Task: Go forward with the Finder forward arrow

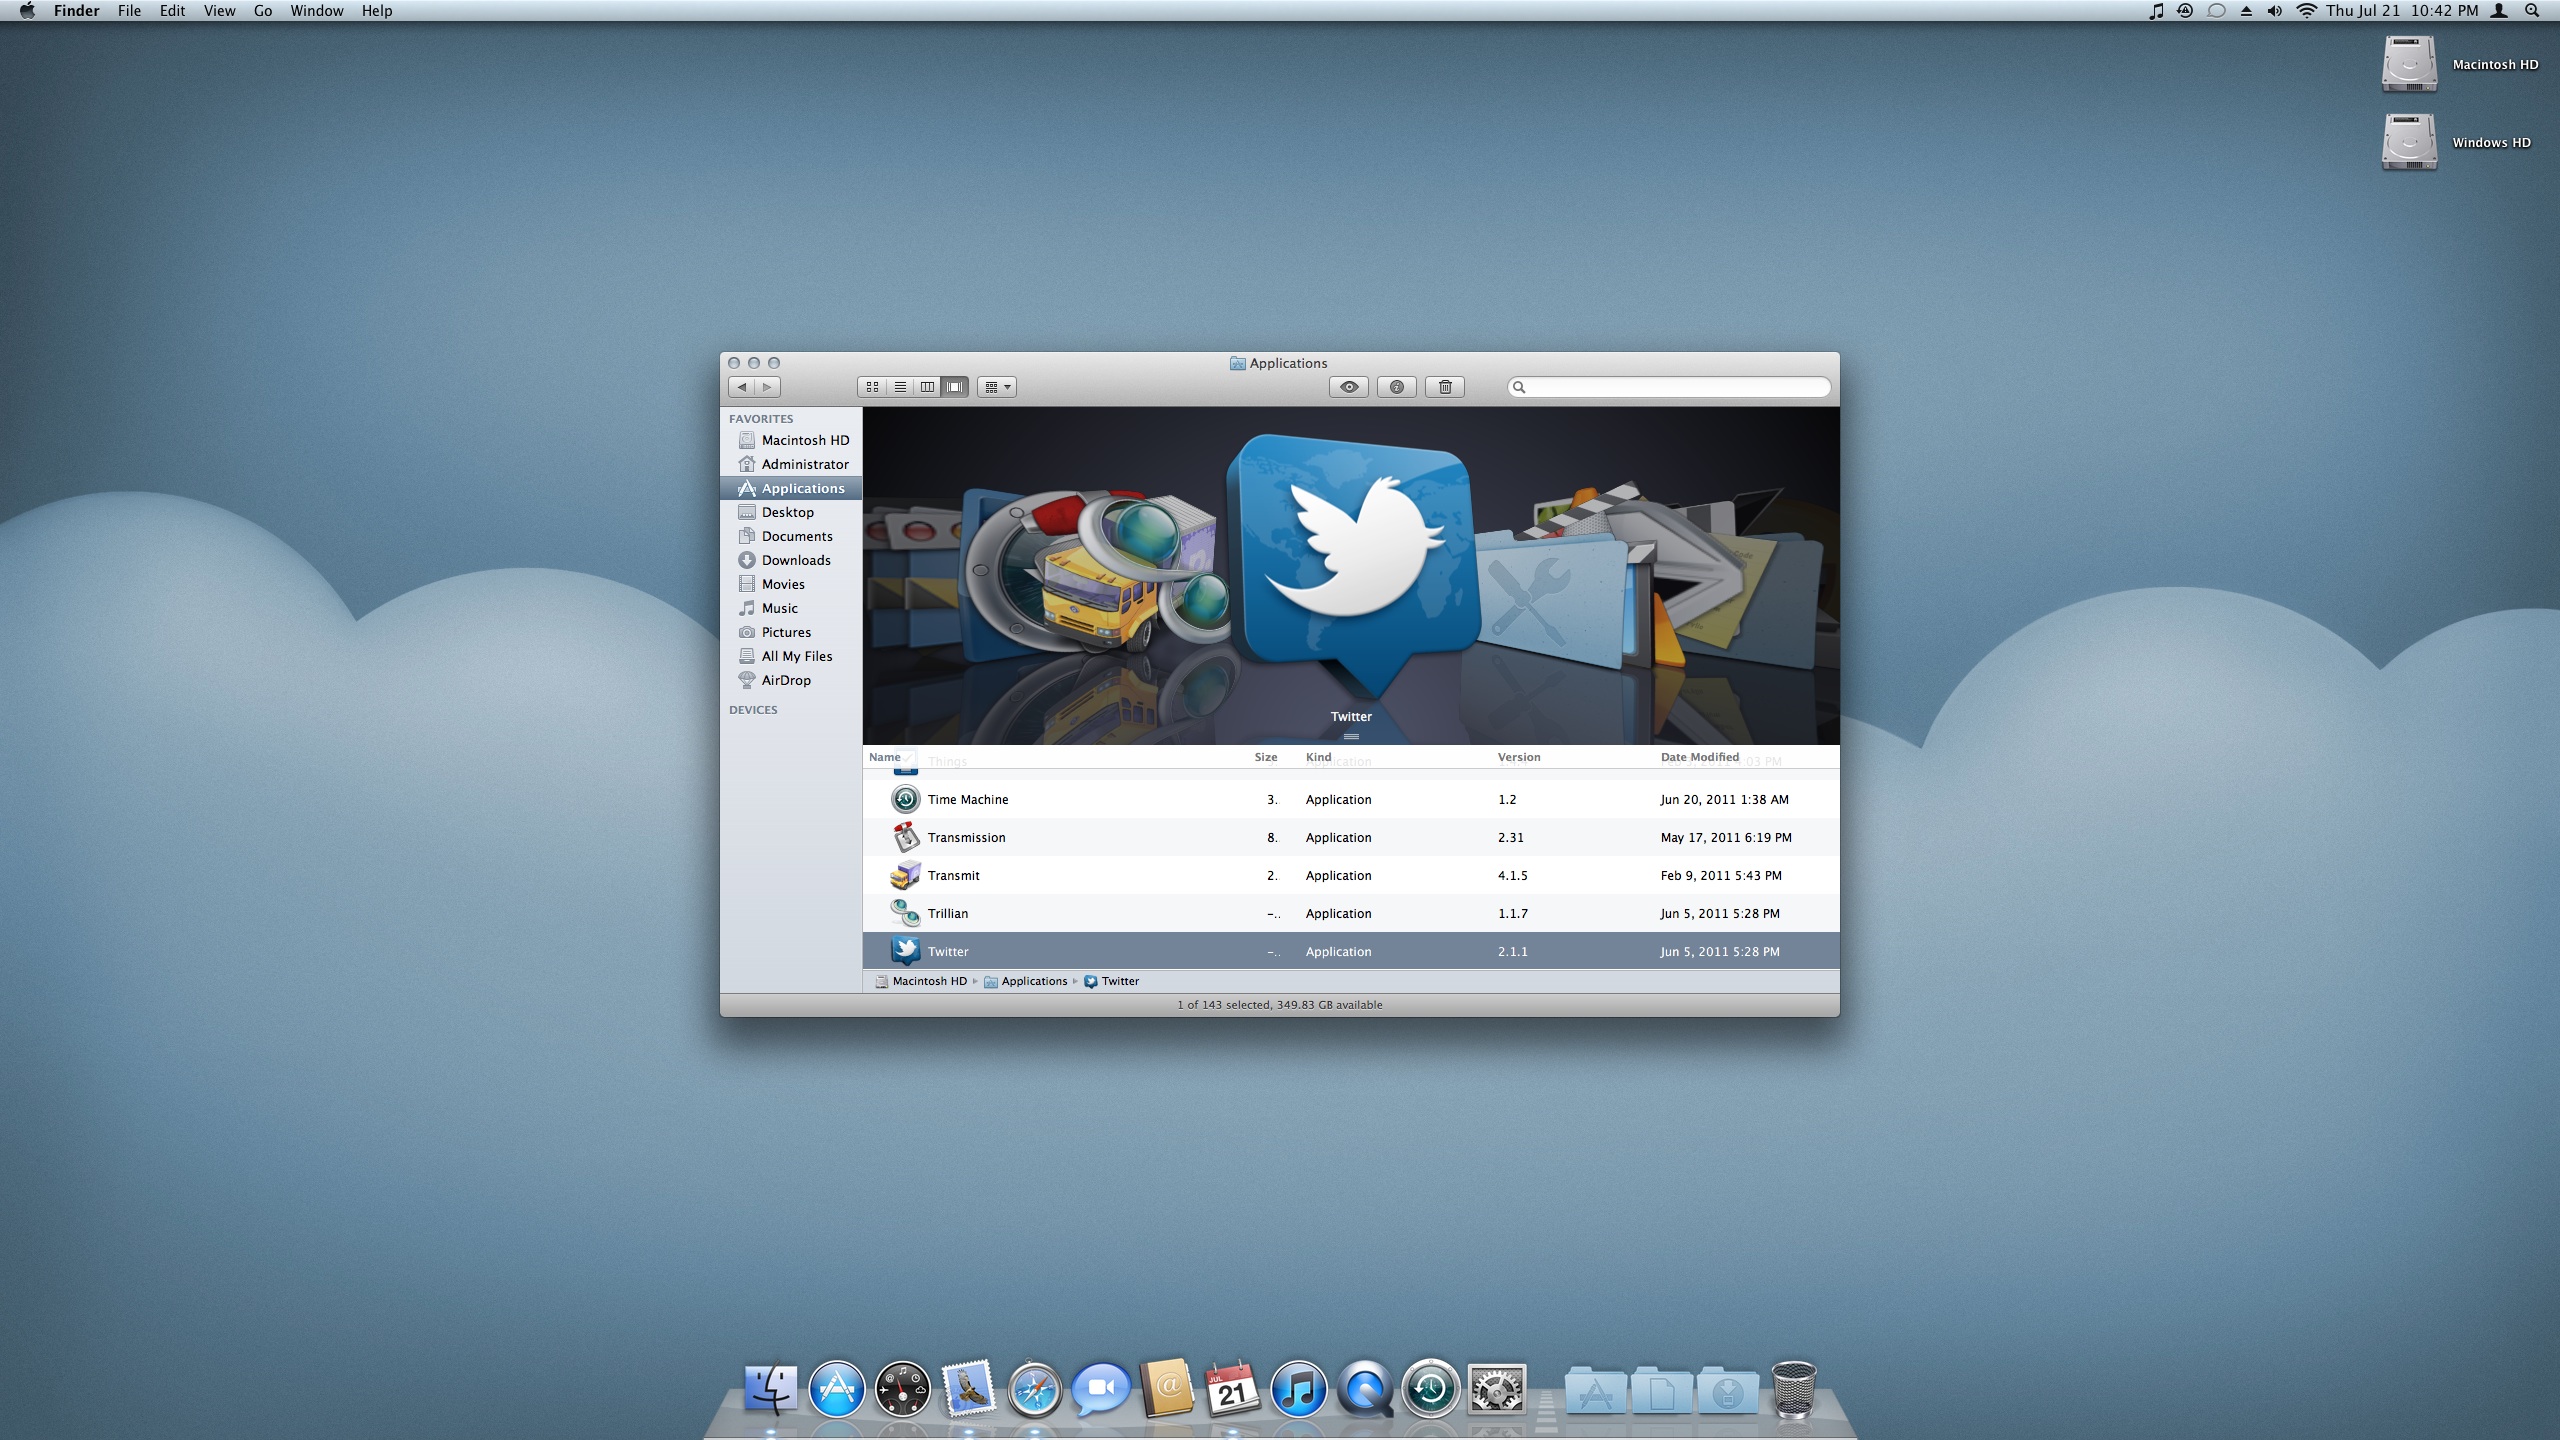Action: click(x=767, y=387)
